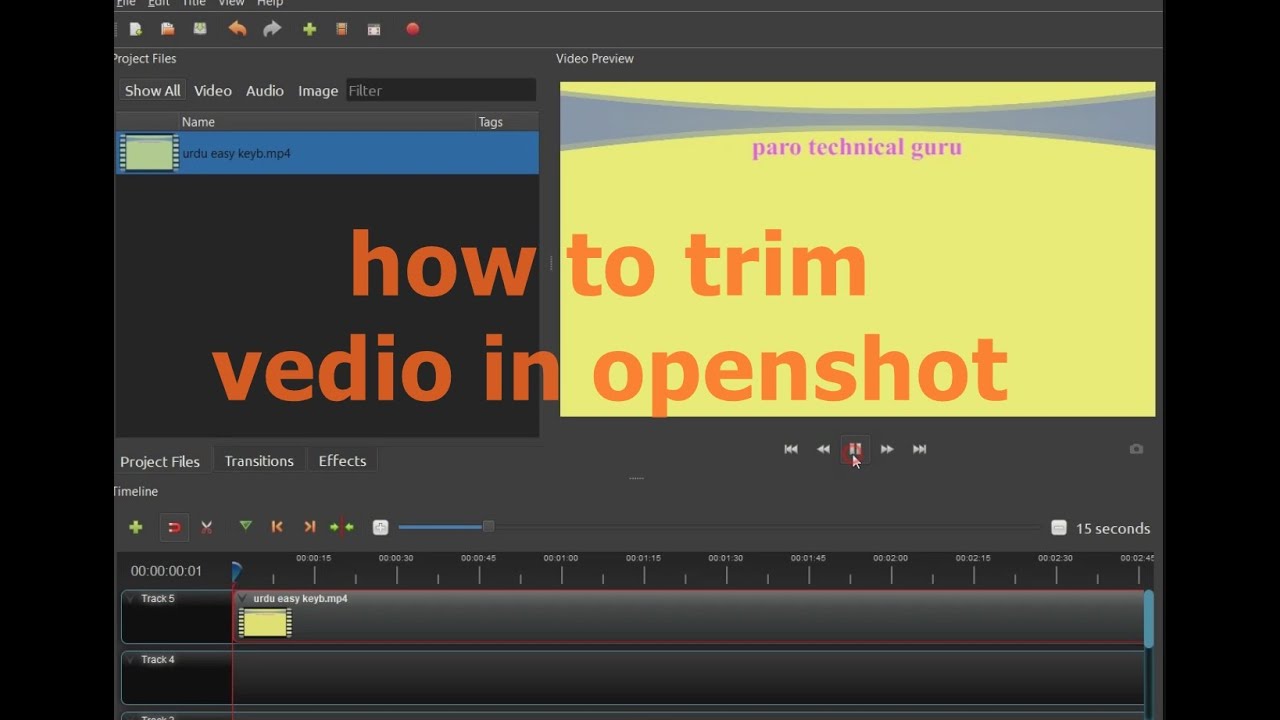Select the Show All filter
The width and height of the screenshot is (1280, 720).
(x=152, y=90)
